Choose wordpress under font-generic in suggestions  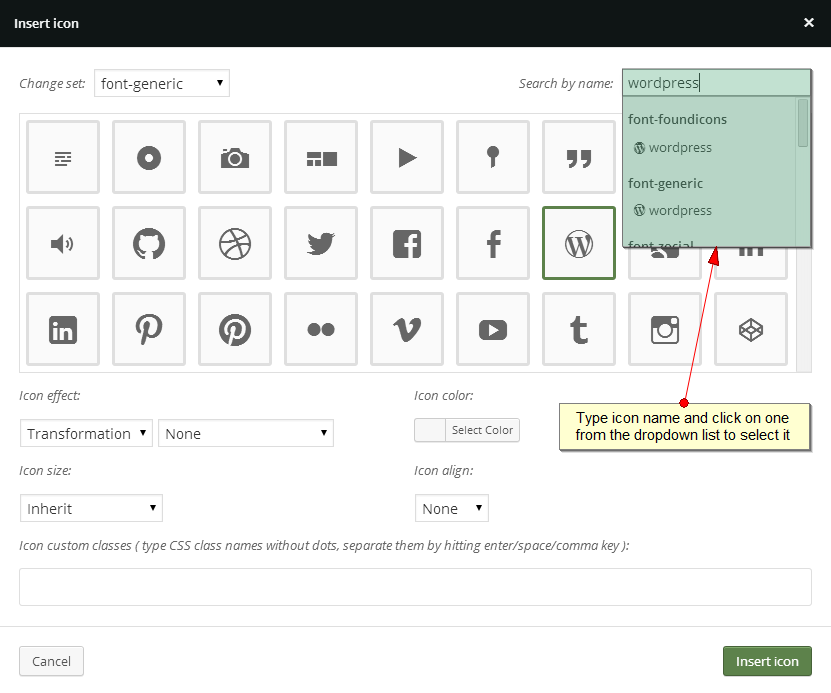[x=672, y=210]
